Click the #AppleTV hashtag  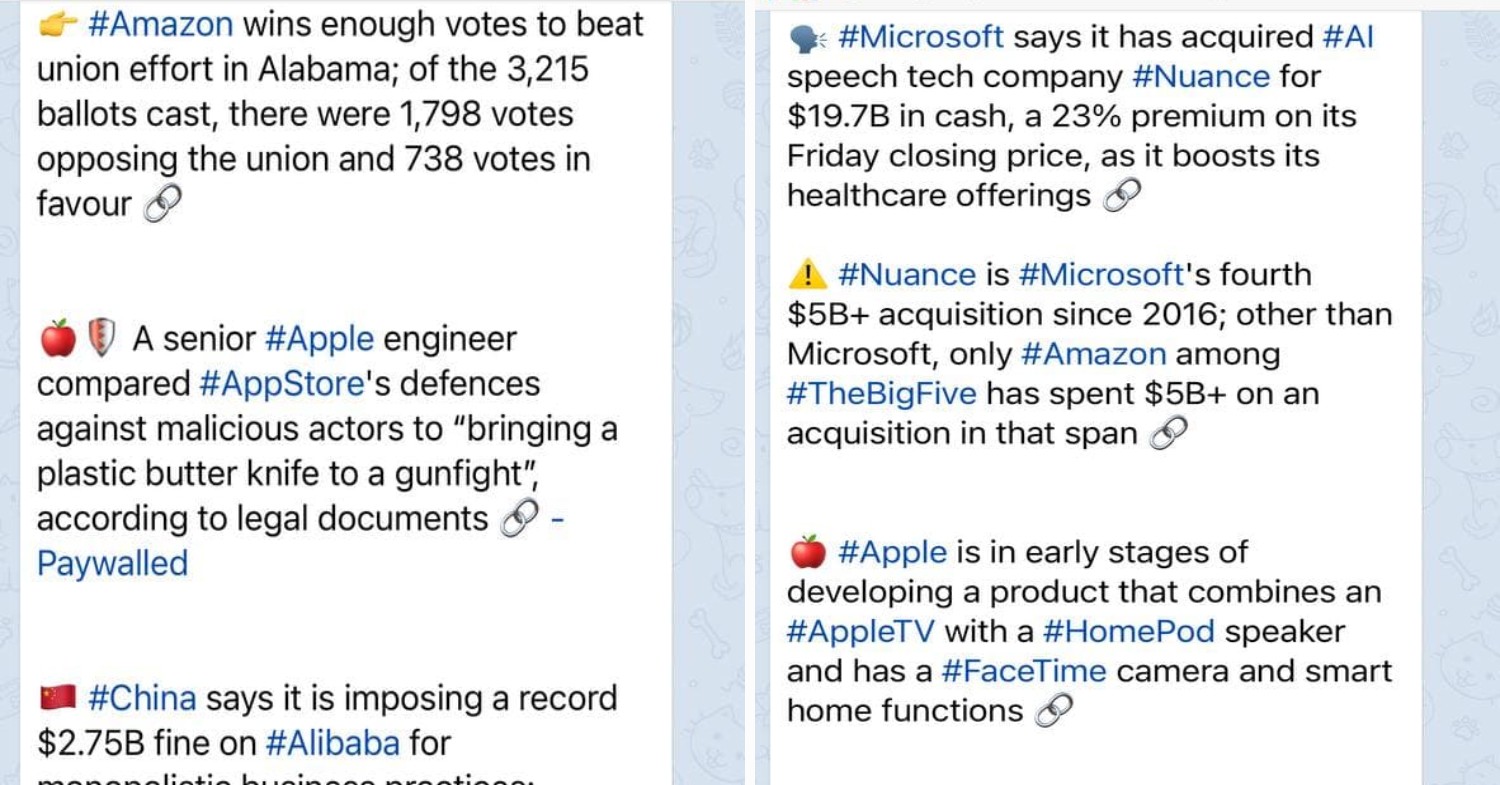[861, 632]
